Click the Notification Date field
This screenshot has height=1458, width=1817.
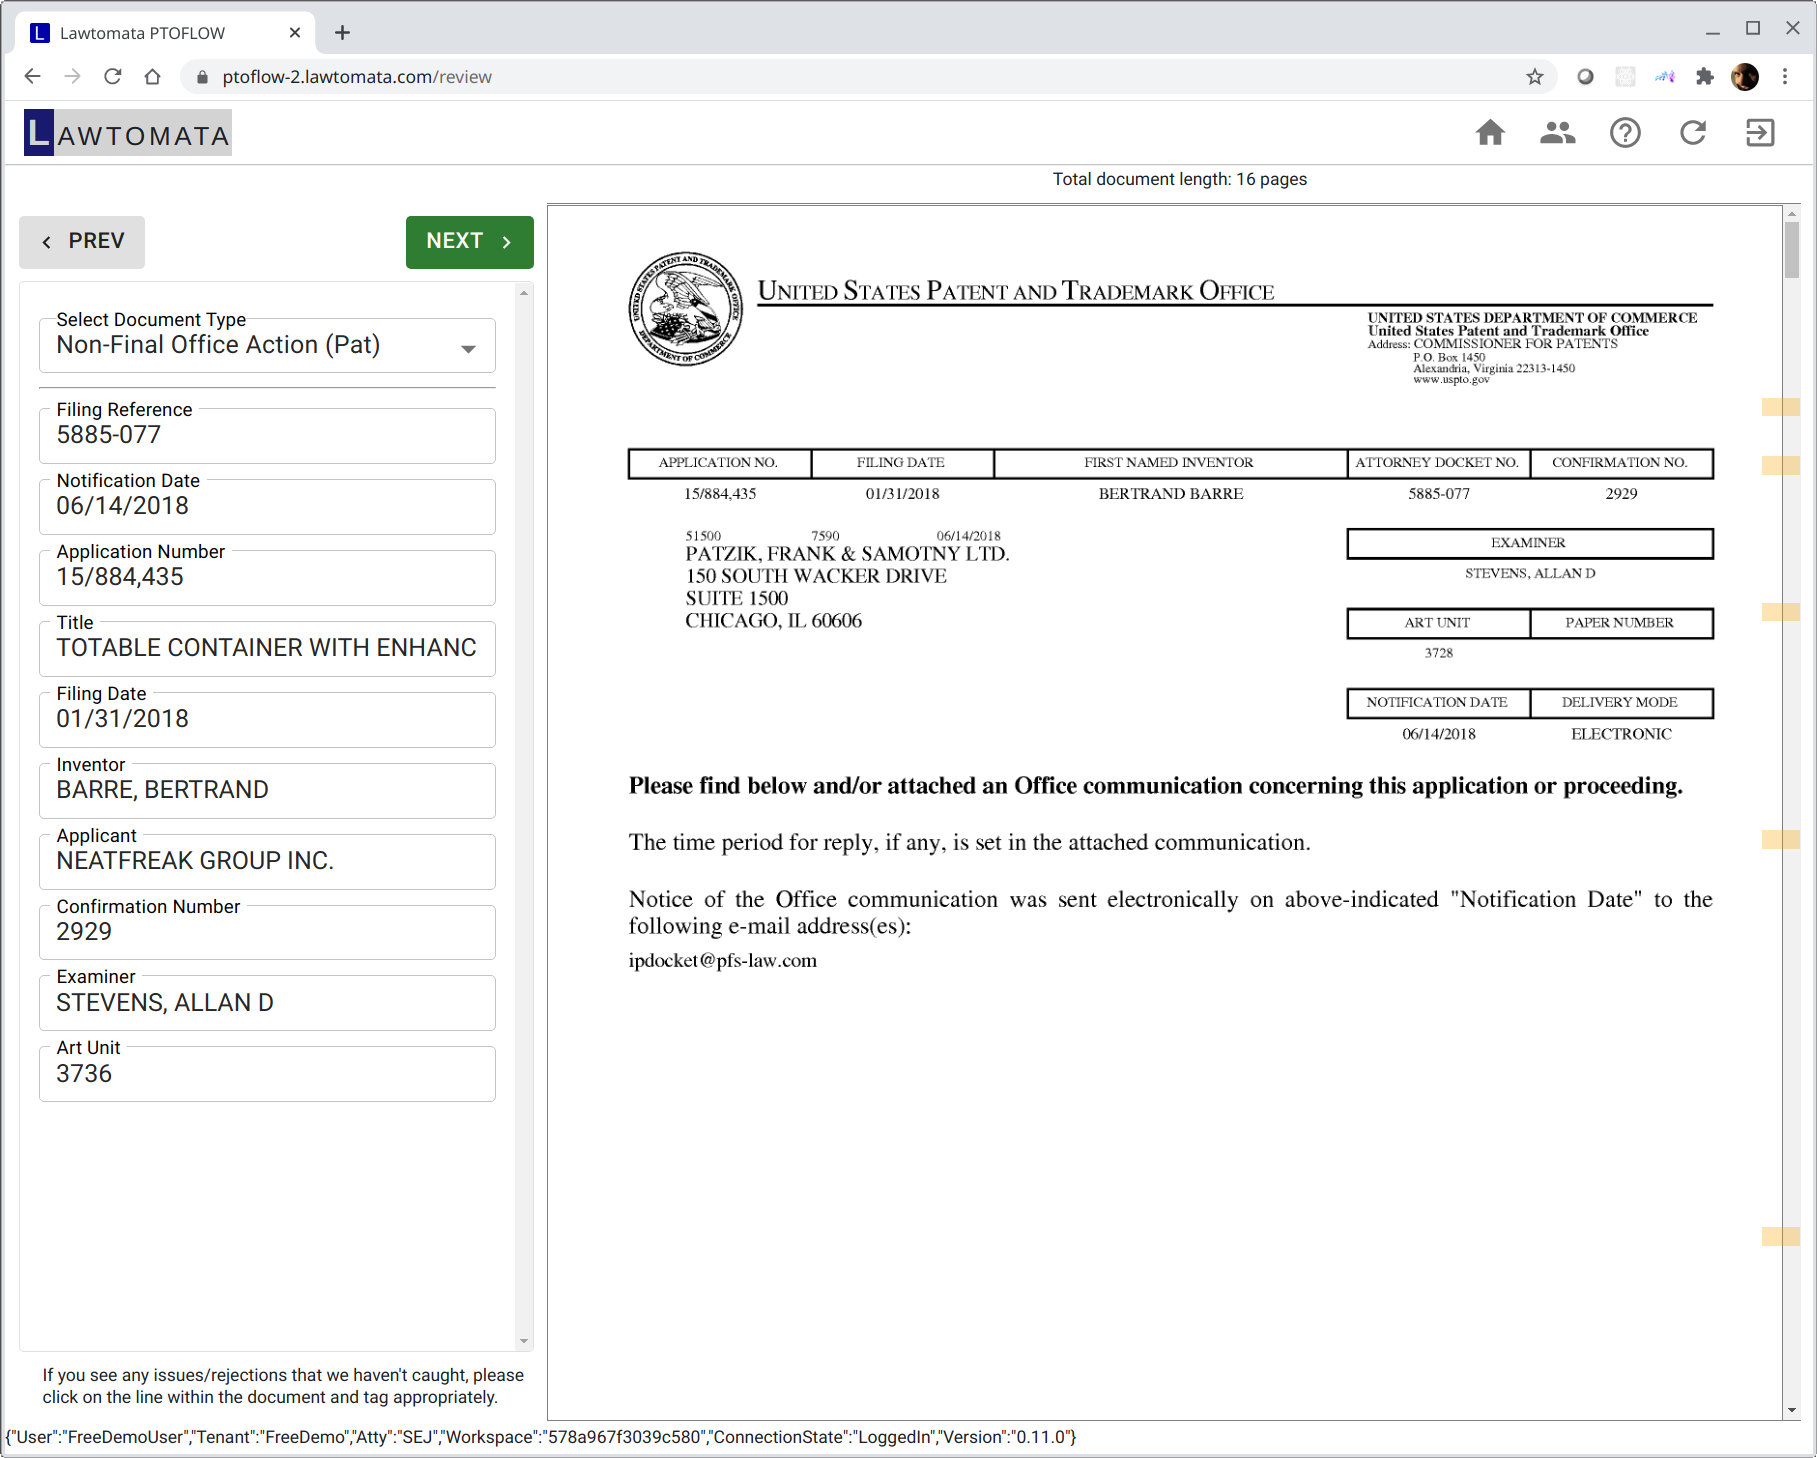pos(267,507)
